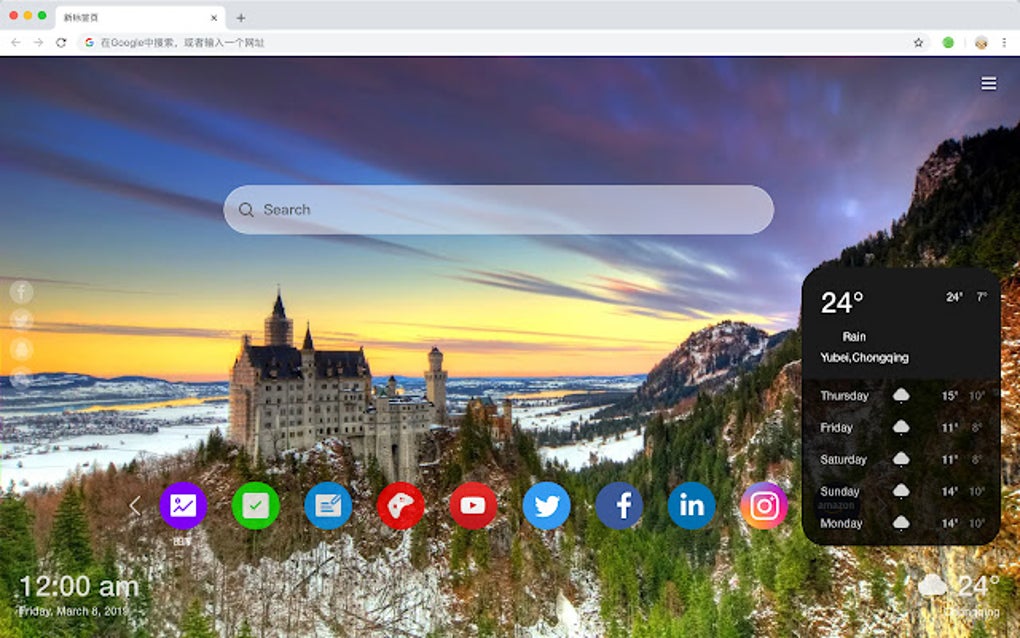Click the left chevron beside the shortcut dock

pyautogui.click(x=135, y=506)
